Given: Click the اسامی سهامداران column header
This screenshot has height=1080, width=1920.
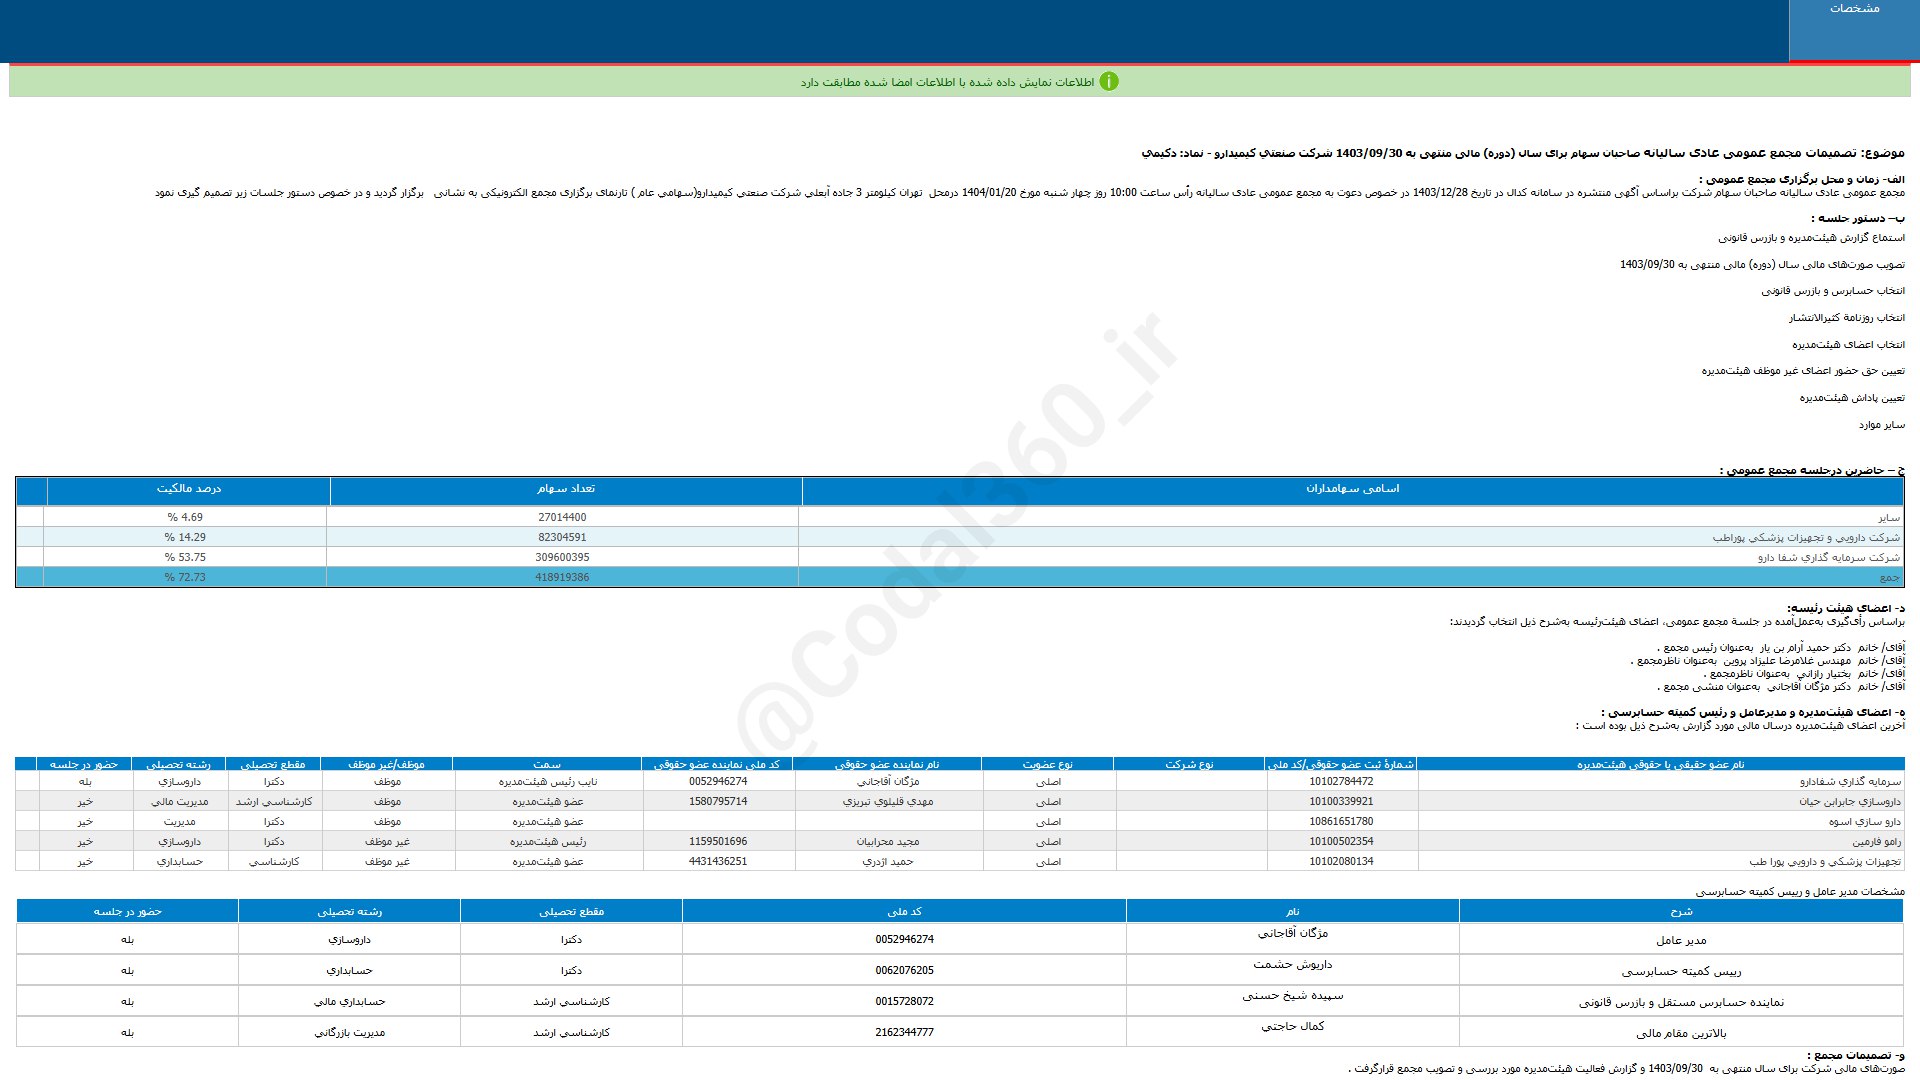Looking at the screenshot, I should pos(1352,489).
